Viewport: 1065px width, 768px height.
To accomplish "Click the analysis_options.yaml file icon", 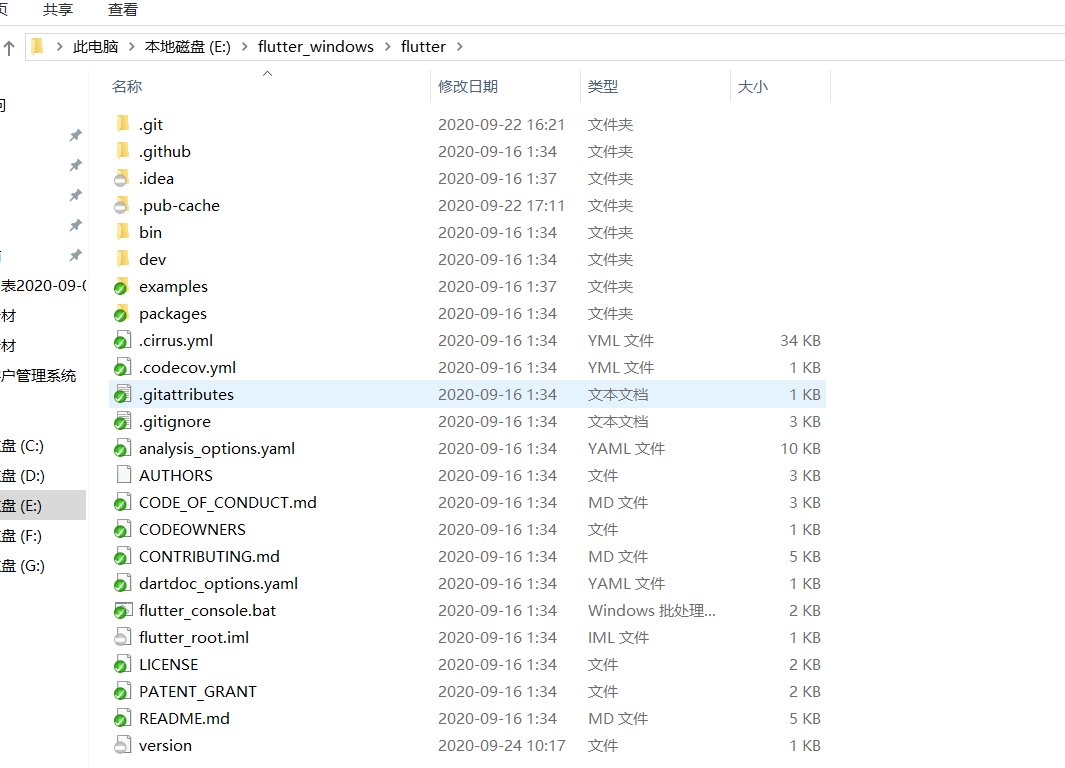I will tap(122, 448).
